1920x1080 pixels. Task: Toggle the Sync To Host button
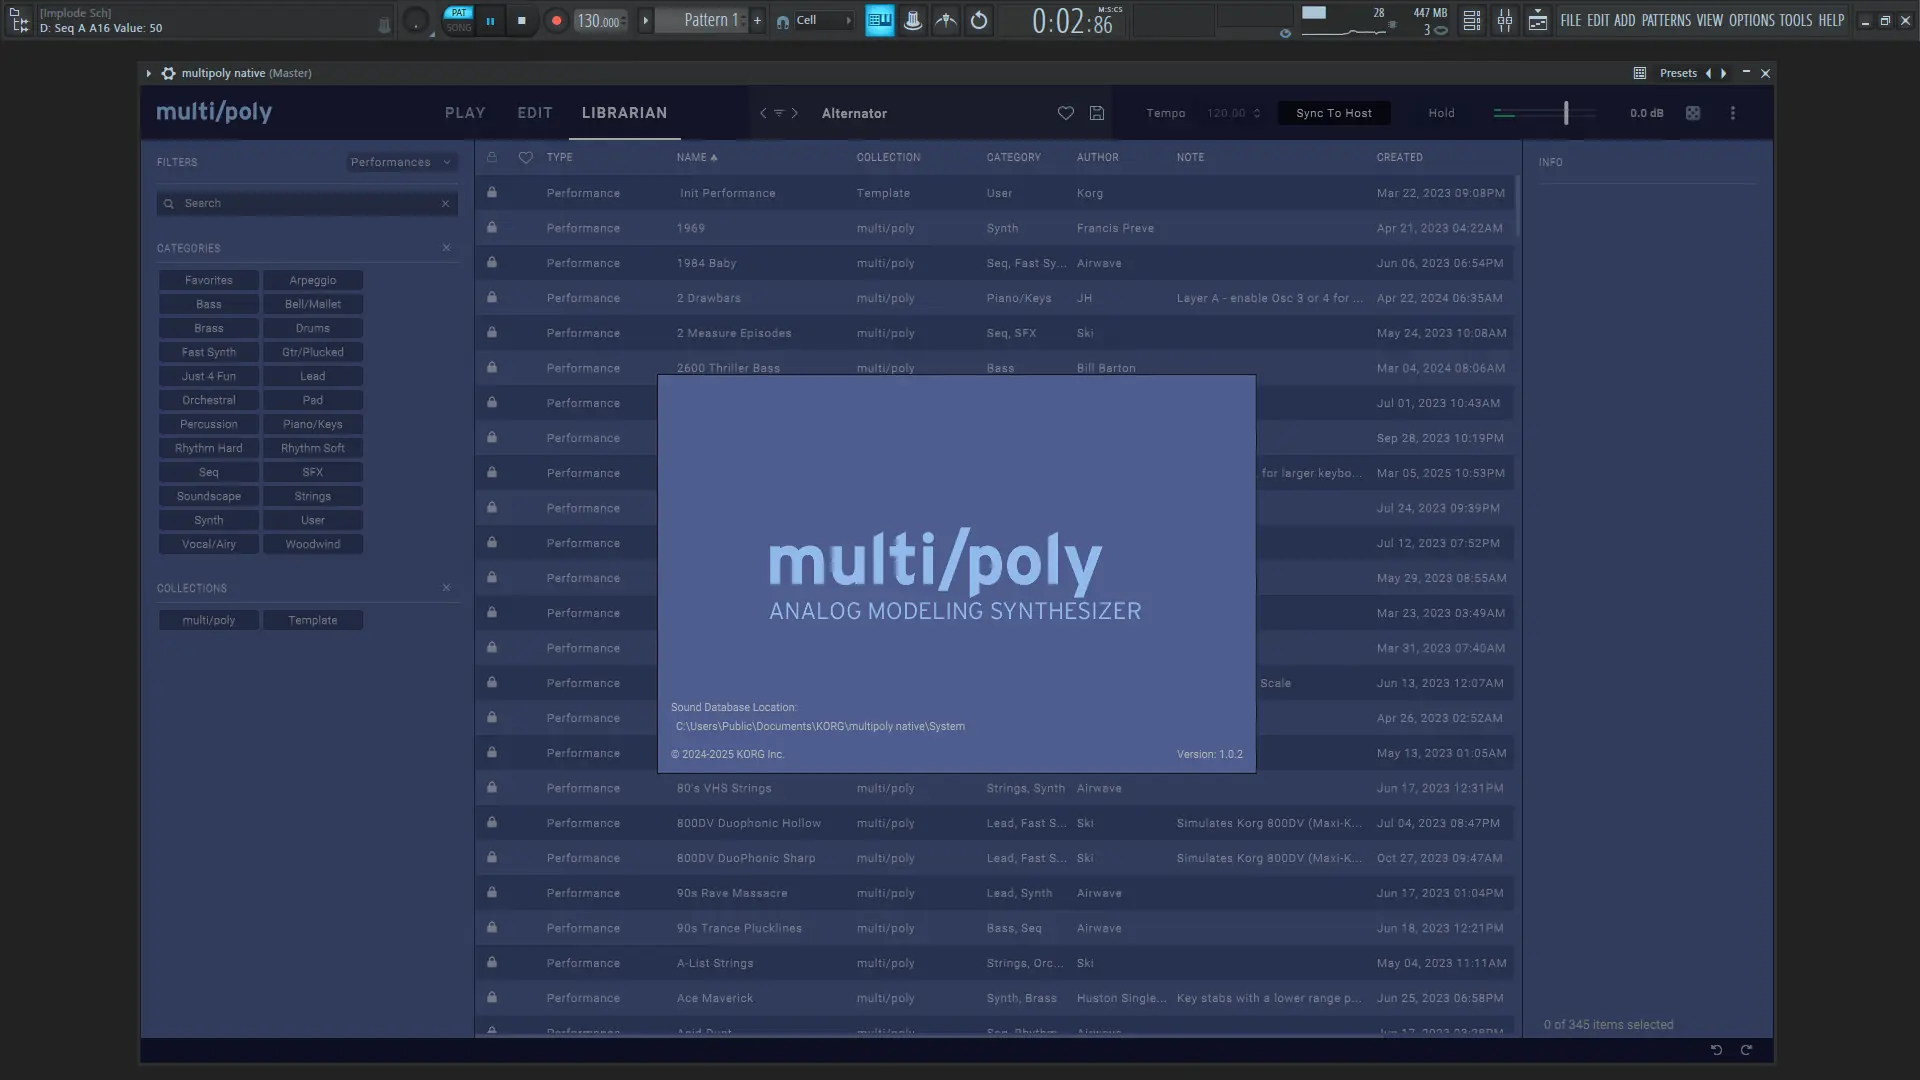[x=1333, y=113]
